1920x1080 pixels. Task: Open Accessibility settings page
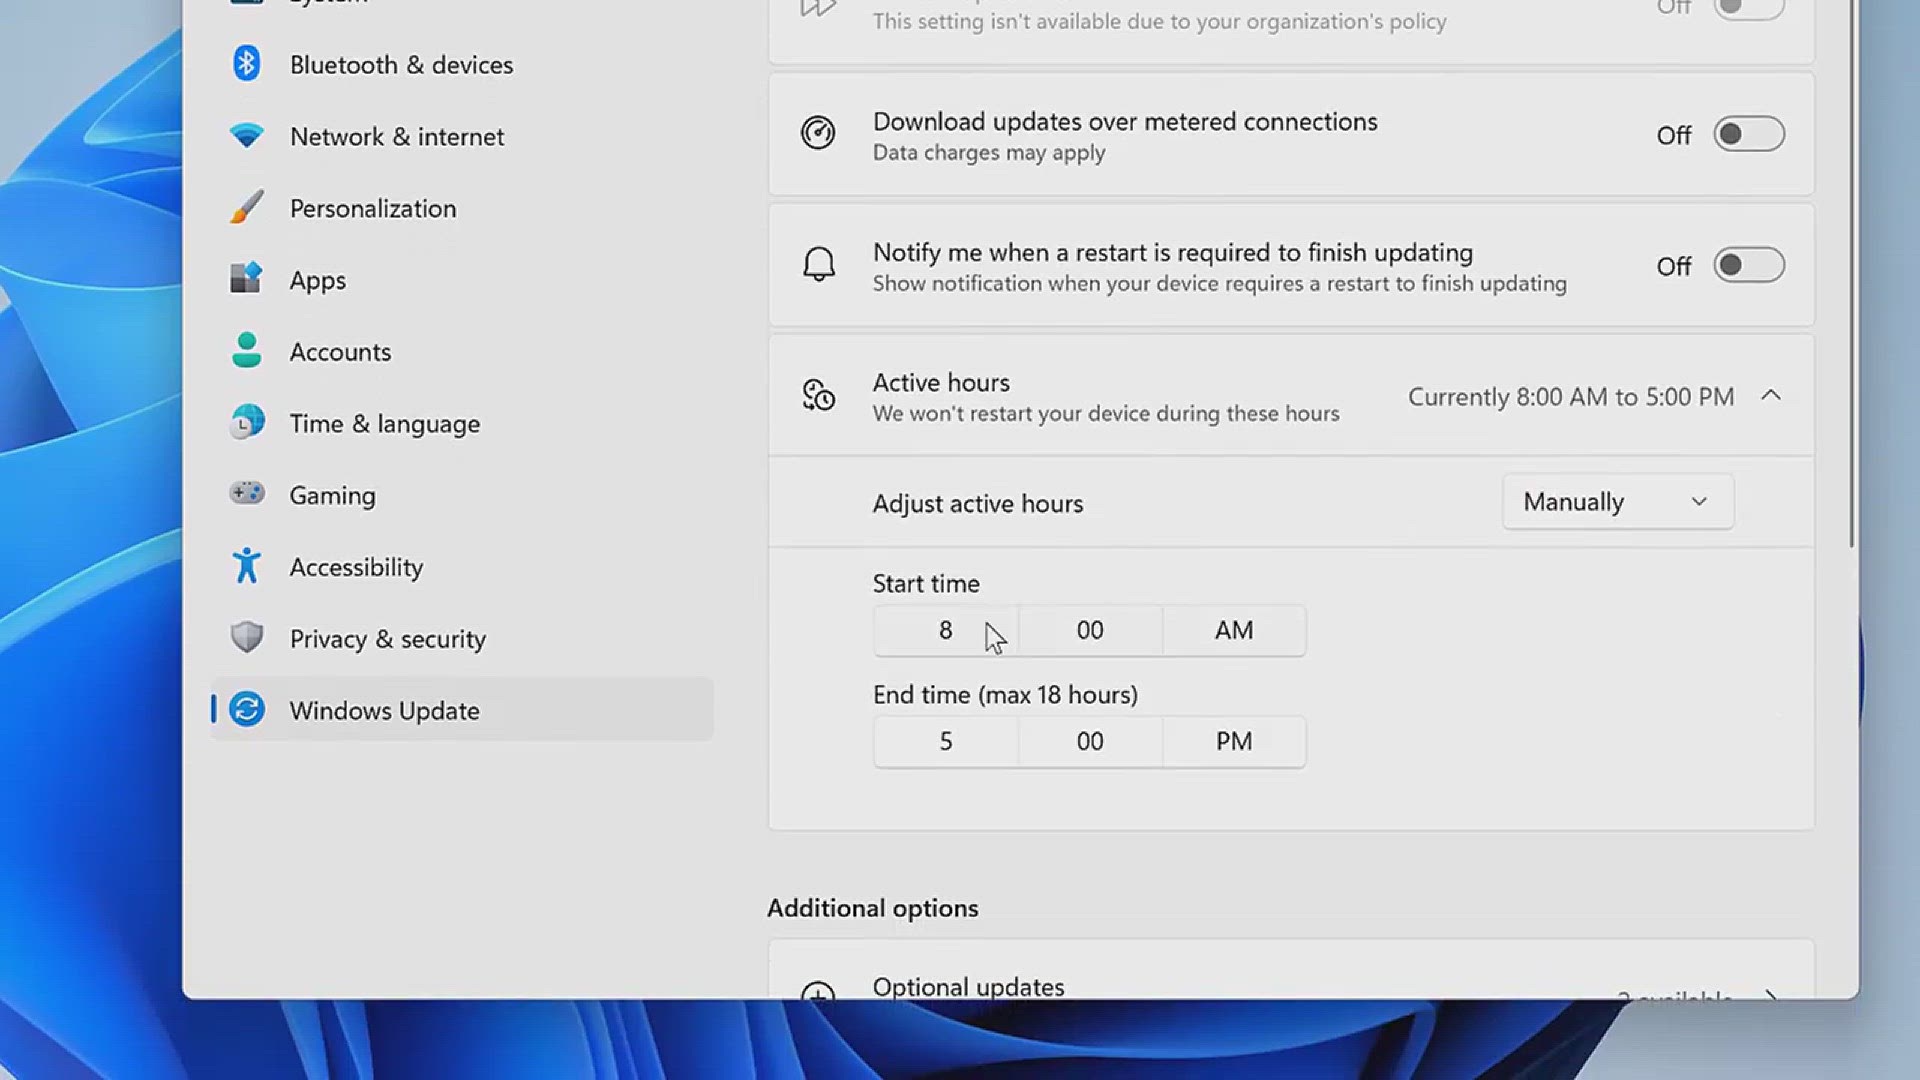coord(462,567)
